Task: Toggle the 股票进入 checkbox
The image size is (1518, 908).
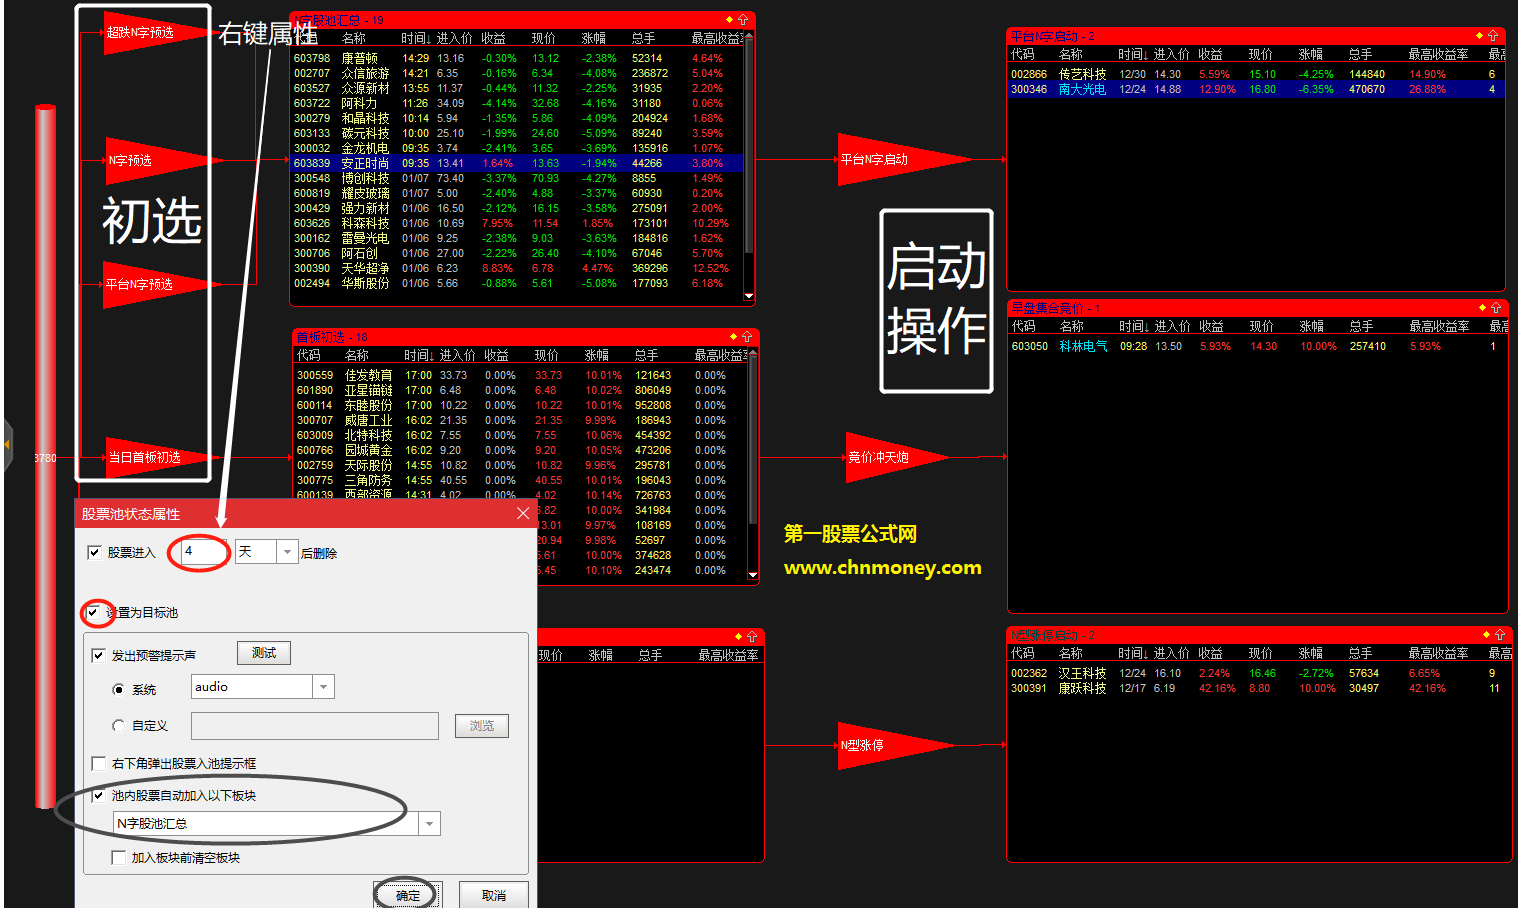Action: 95,552
